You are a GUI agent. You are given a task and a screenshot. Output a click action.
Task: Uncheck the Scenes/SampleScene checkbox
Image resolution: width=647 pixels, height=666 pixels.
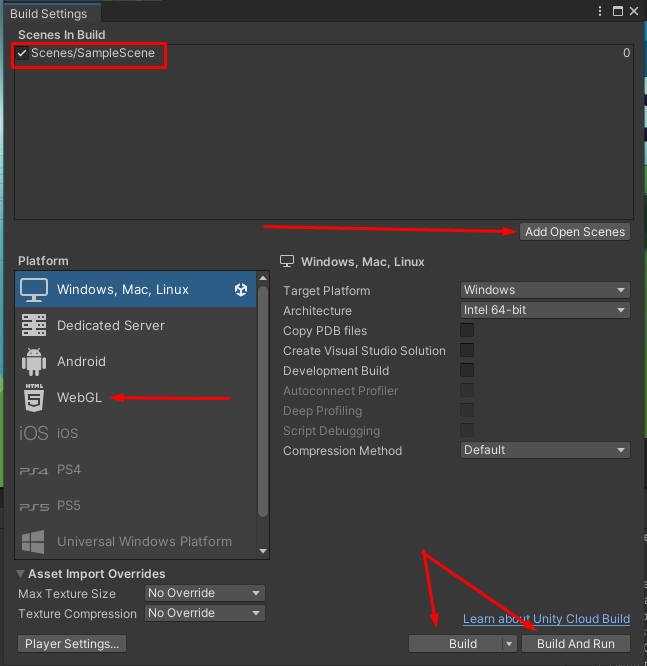22,53
